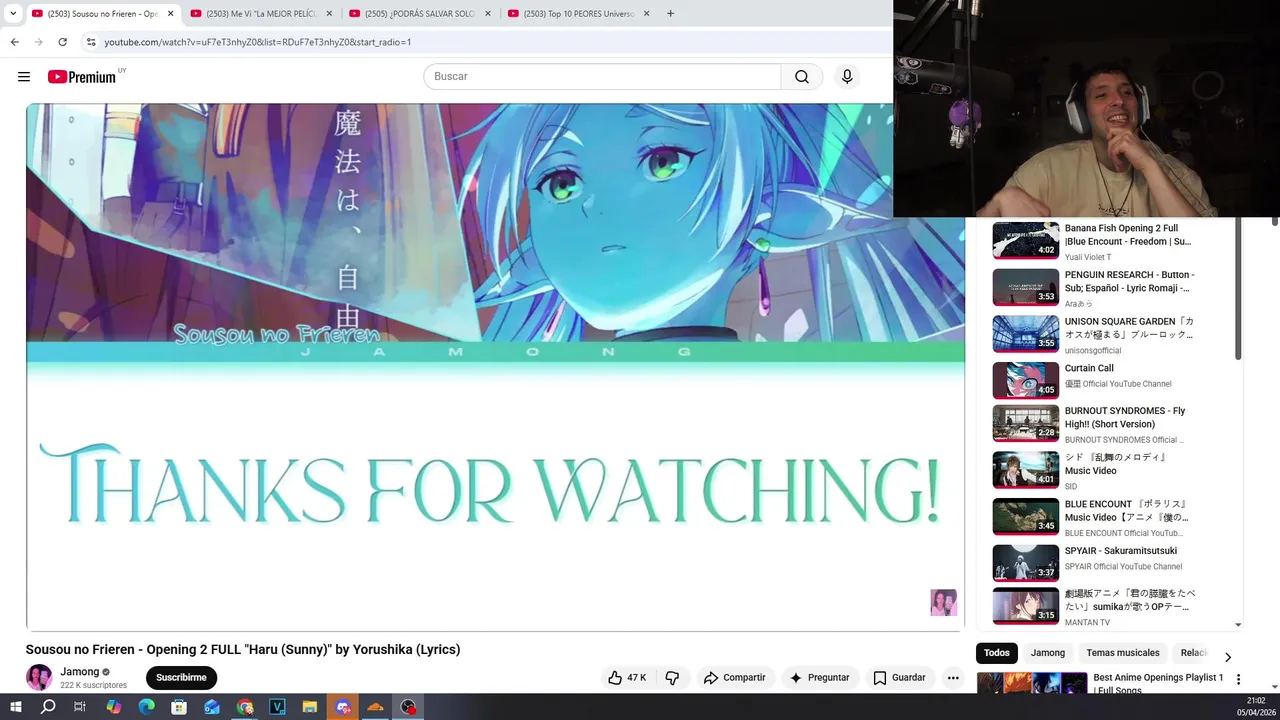Image resolution: width=1280 pixels, height=720 pixels.
Task: Close the Sousou no Frieren tab
Action: pyautogui.click(x=170, y=14)
